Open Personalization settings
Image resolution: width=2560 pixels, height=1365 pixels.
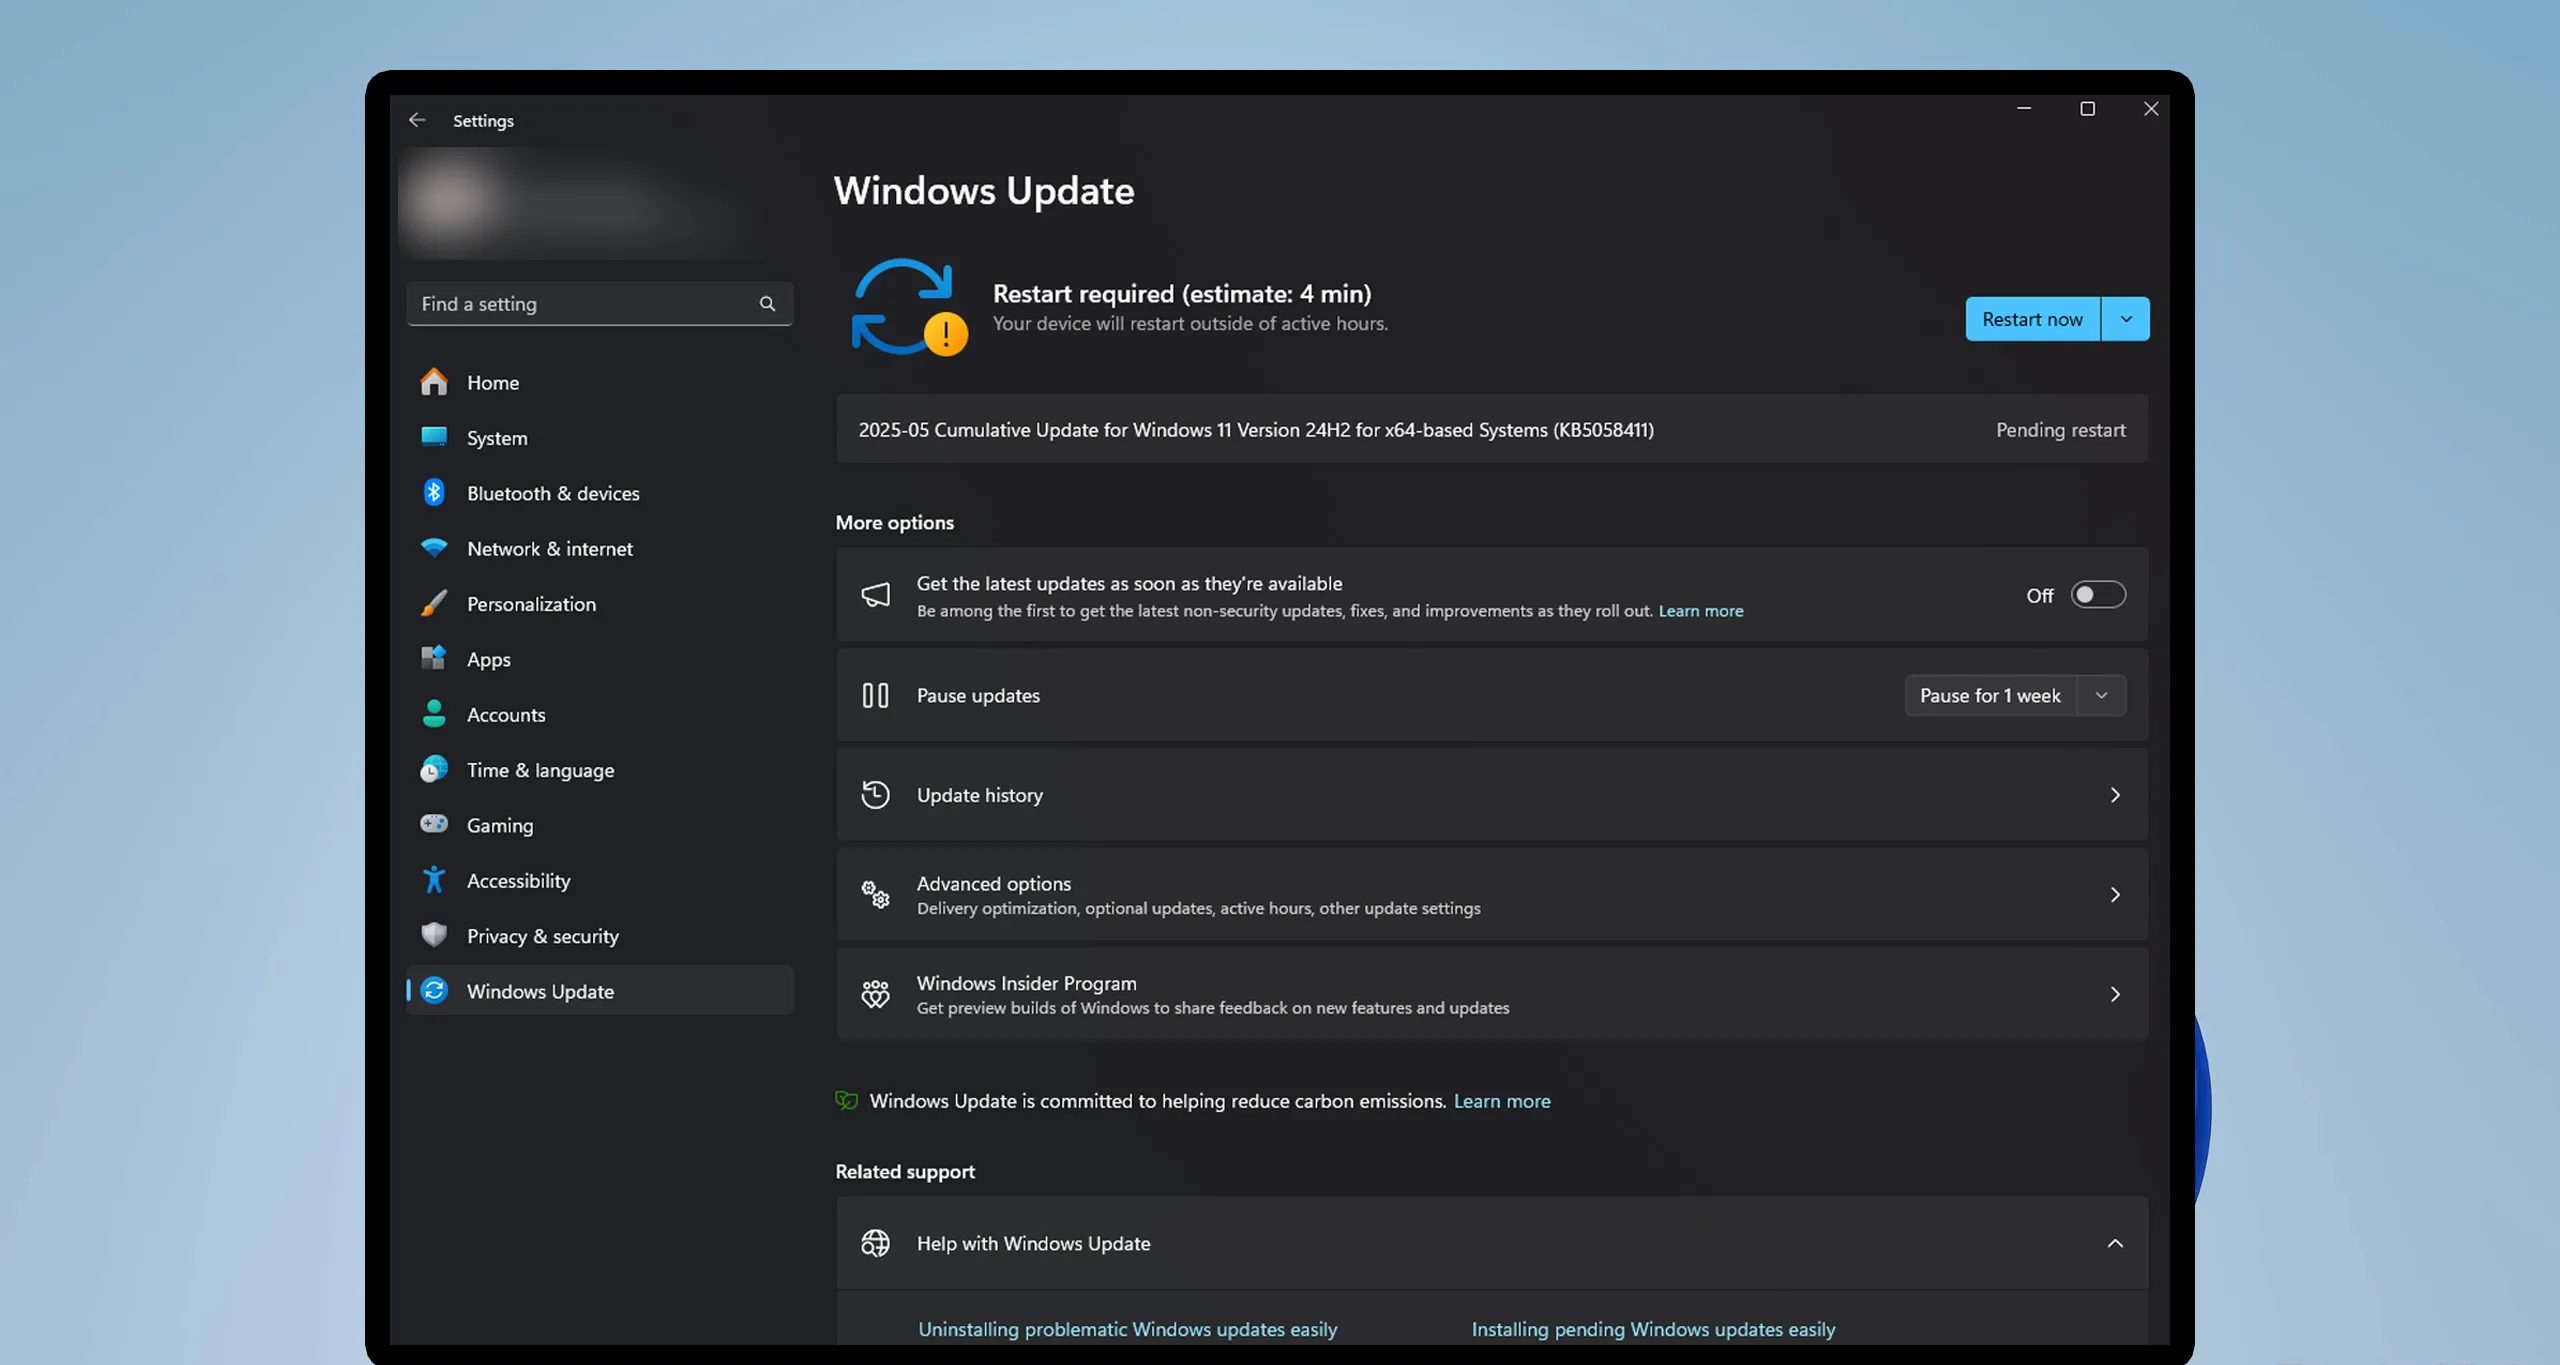coord(531,603)
